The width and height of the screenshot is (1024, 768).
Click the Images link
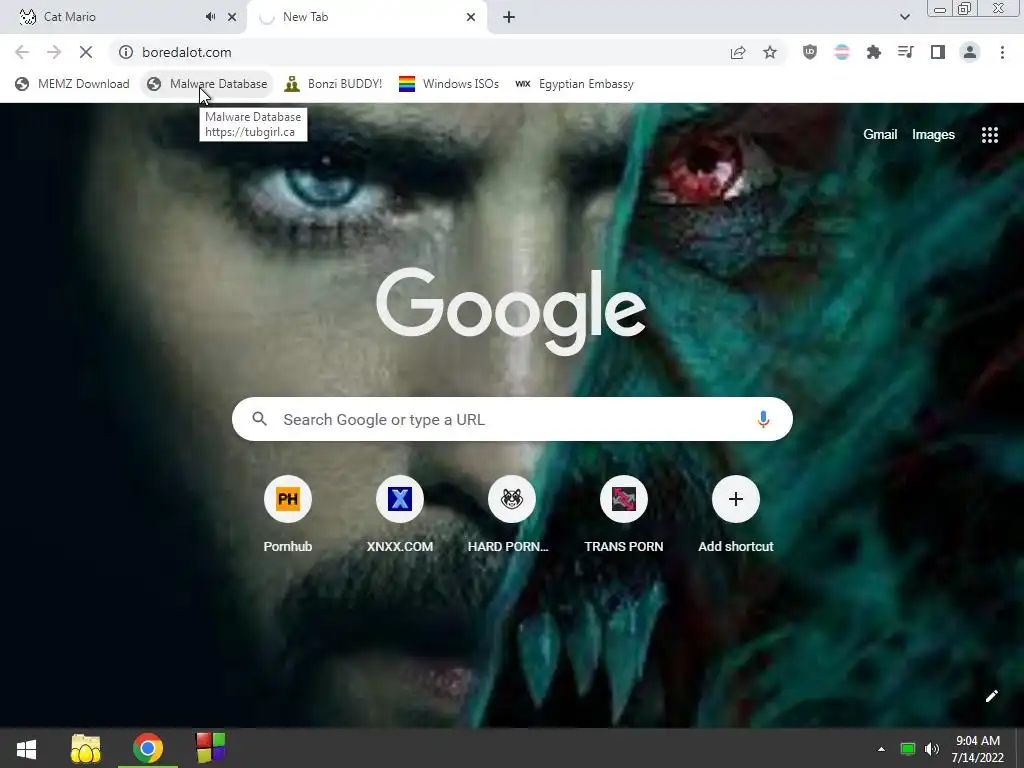point(933,135)
